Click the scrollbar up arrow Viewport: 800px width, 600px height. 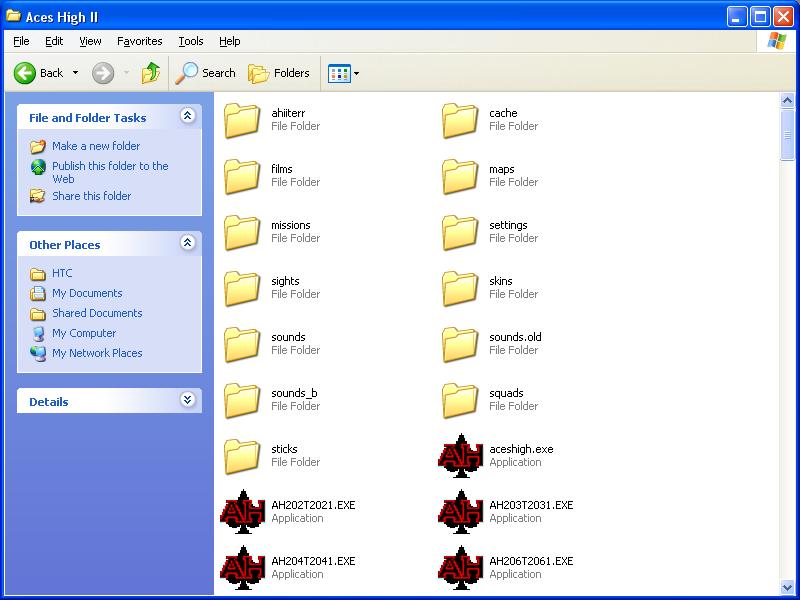tap(787, 101)
